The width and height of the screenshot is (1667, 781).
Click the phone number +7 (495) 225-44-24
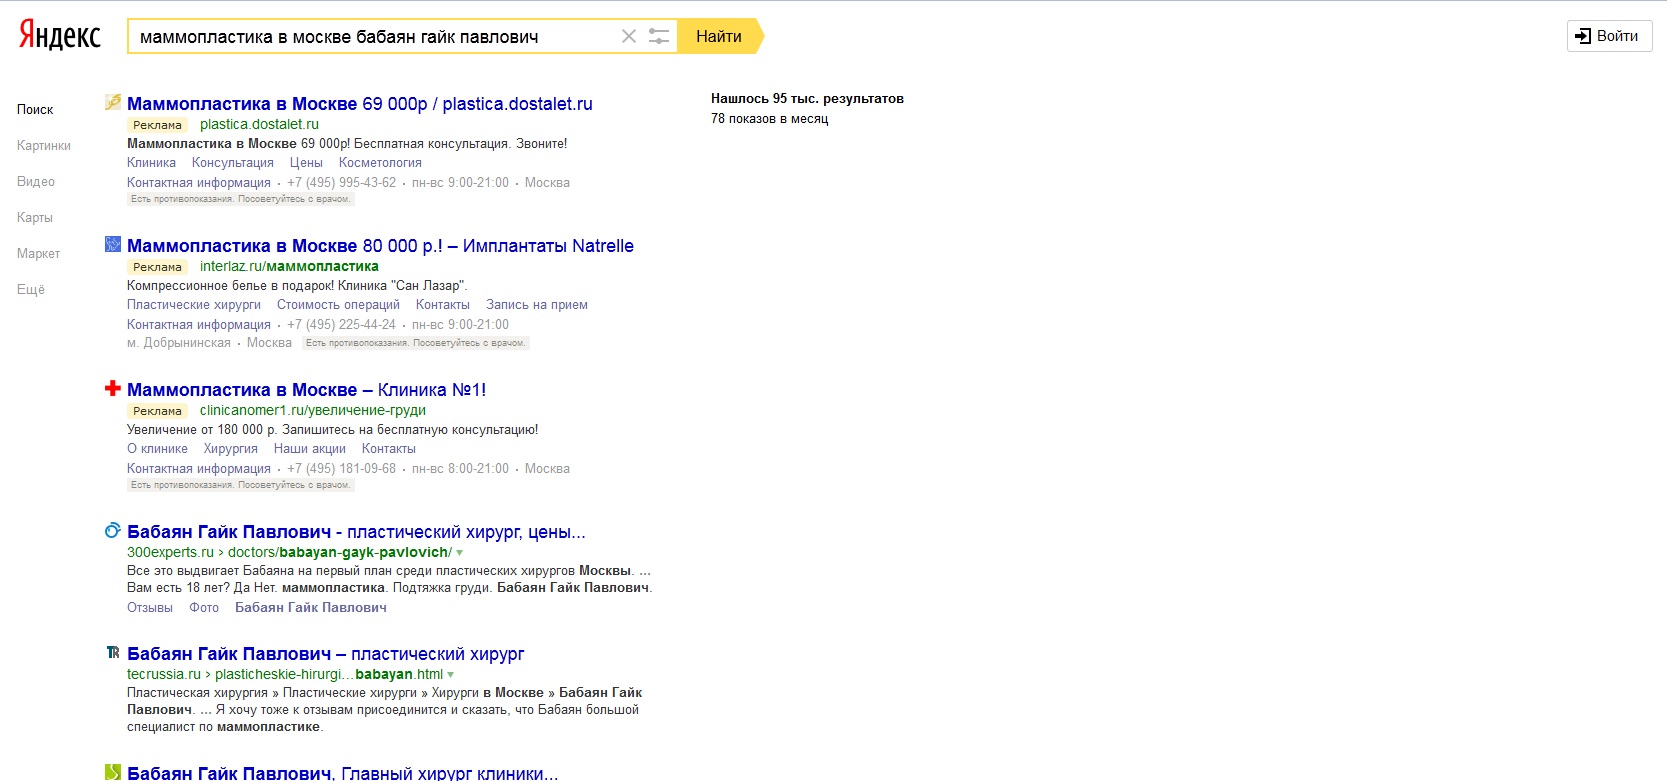pyautogui.click(x=341, y=325)
